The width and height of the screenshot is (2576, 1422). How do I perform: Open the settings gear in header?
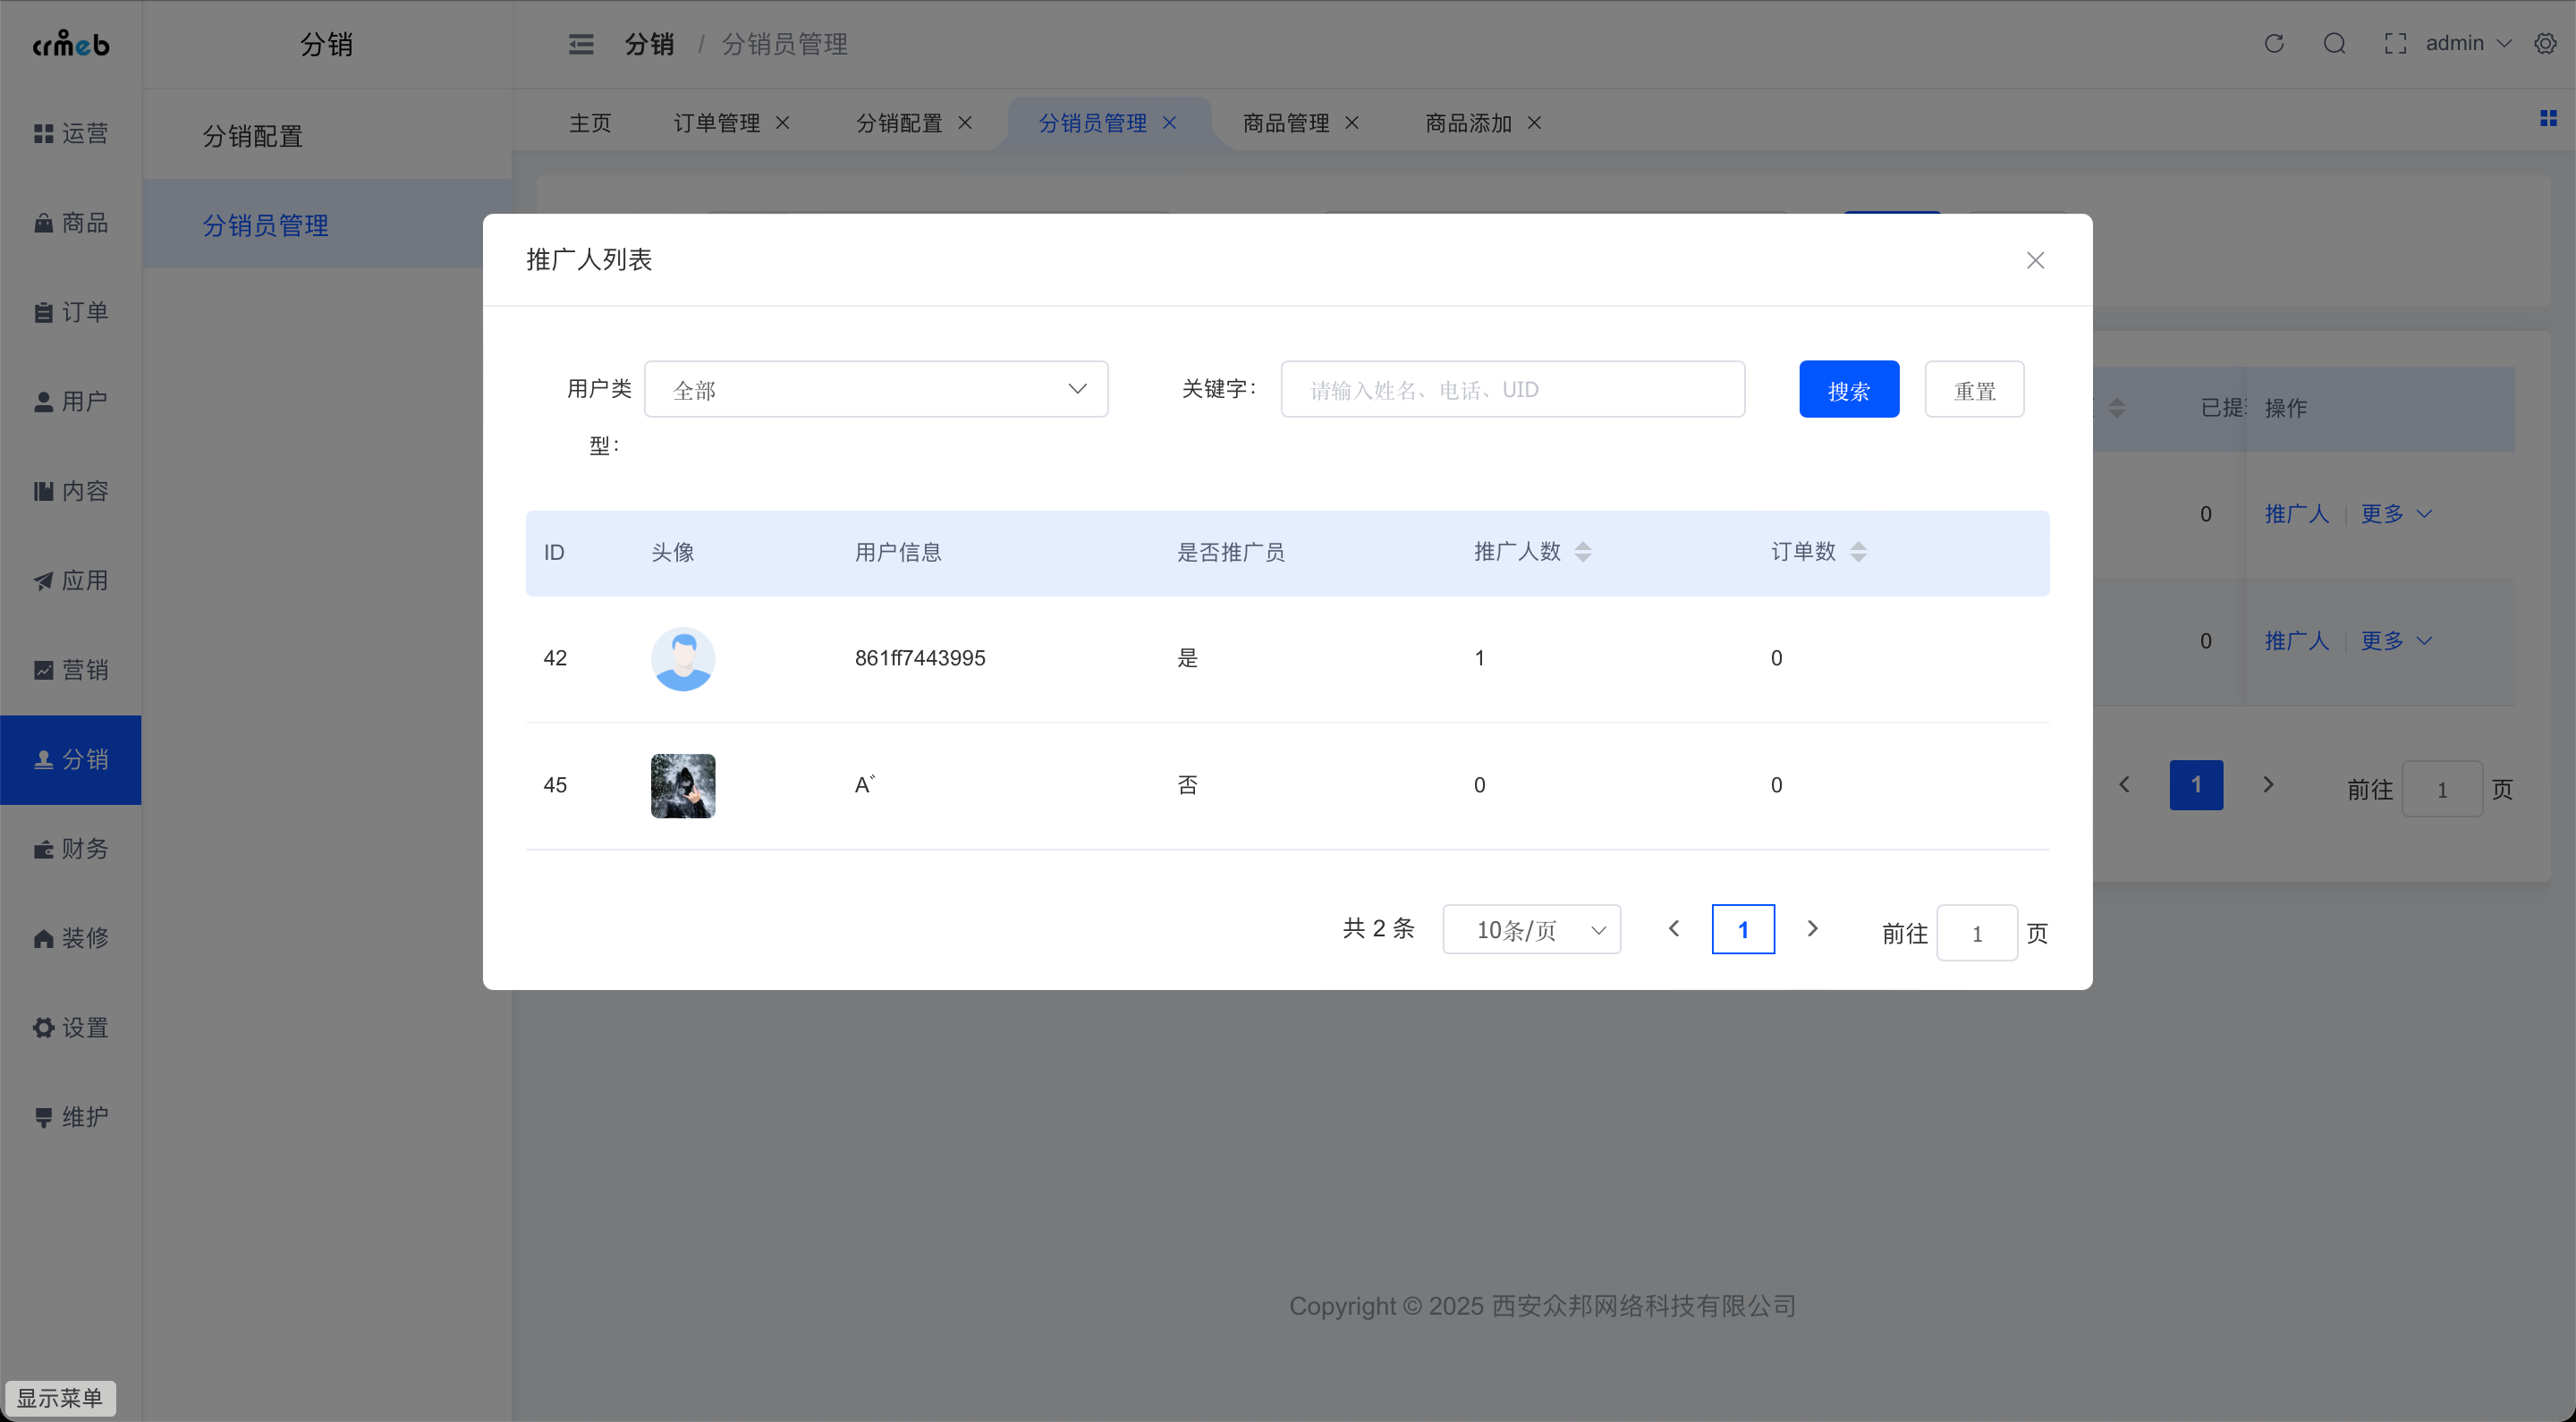point(2544,44)
